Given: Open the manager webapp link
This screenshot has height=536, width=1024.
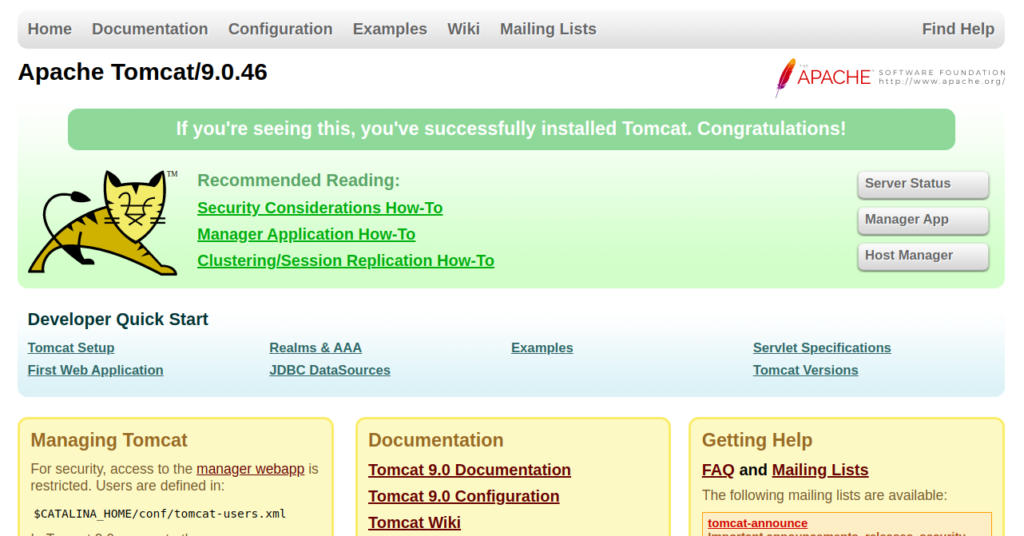Looking at the screenshot, I should click(250, 469).
